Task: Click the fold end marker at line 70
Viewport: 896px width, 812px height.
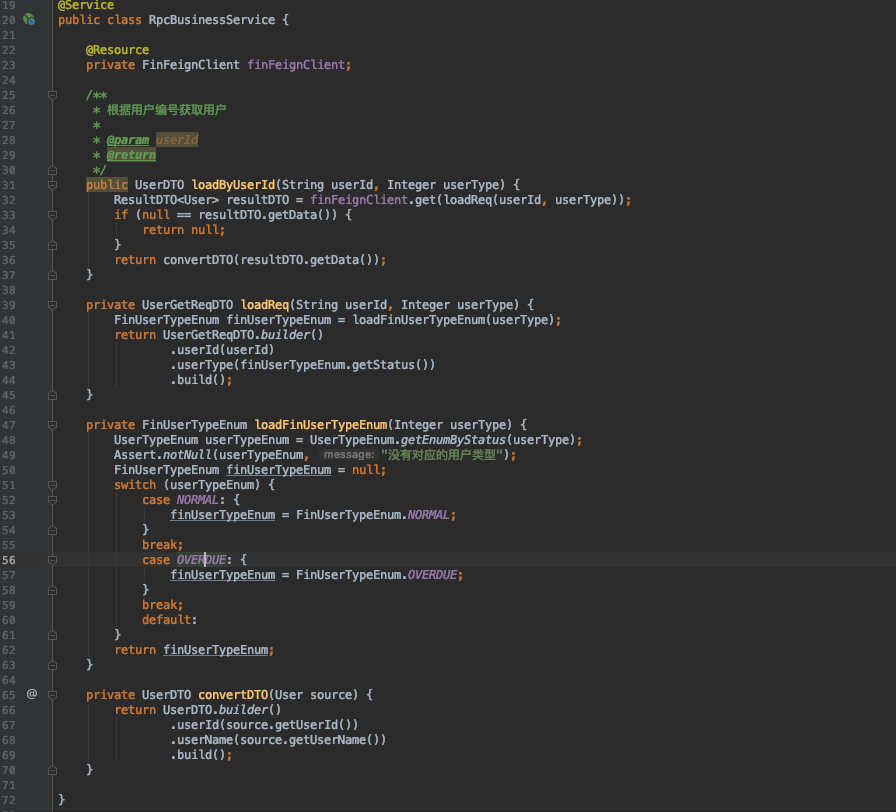Action: coord(52,769)
